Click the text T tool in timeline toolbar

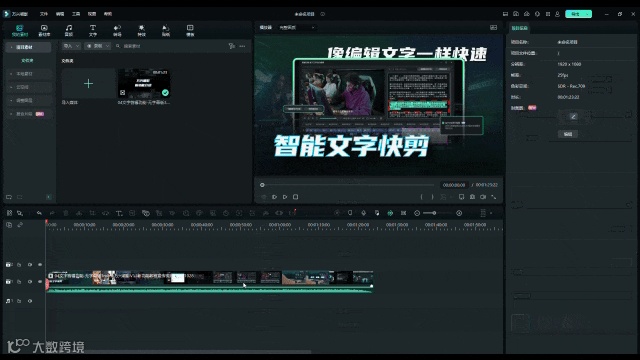coord(119,213)
